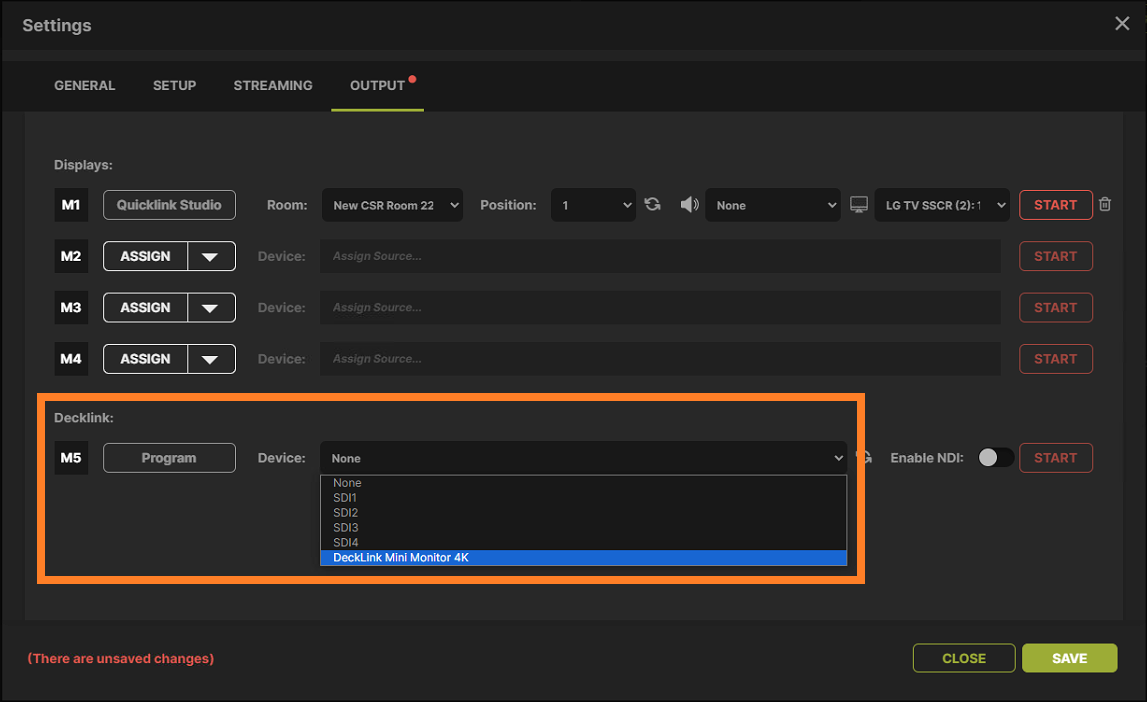This screenshot has width=1147, height=702.
Task: Enable NDI output for M5
Action: point(995,457)
